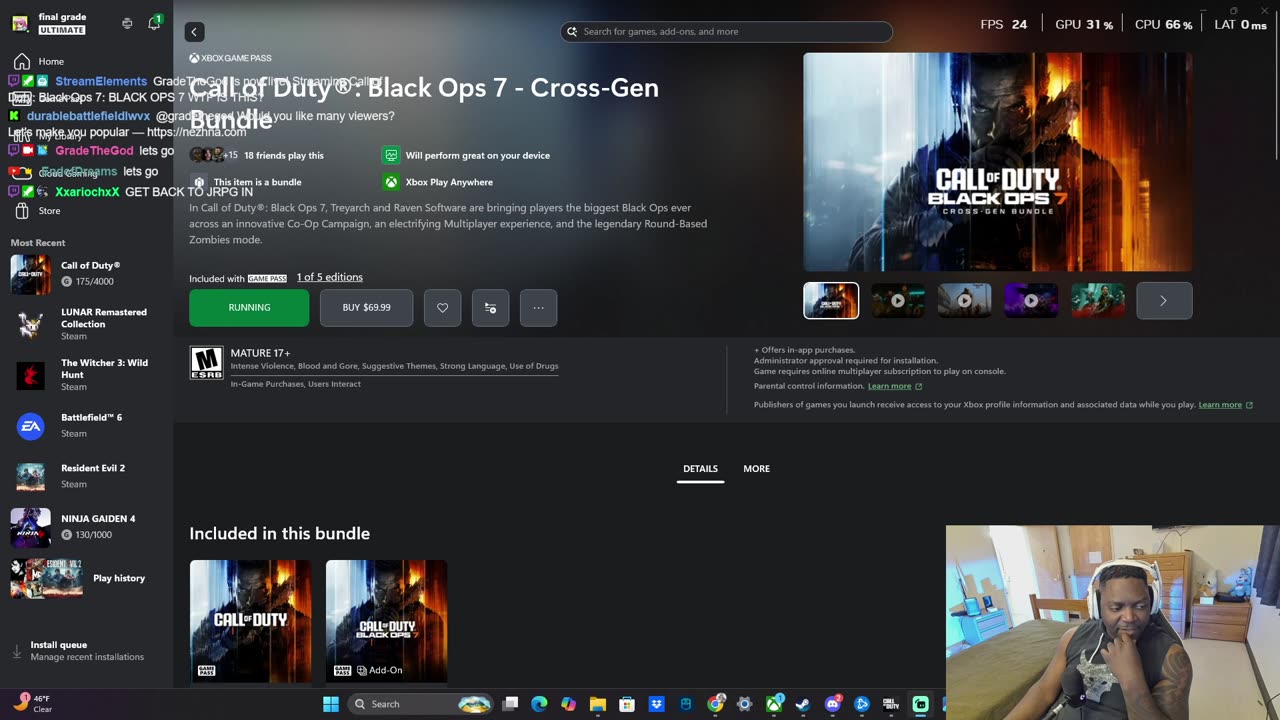
Task: Open Copilot from the taskbar
Action: (x=568, y=704)
